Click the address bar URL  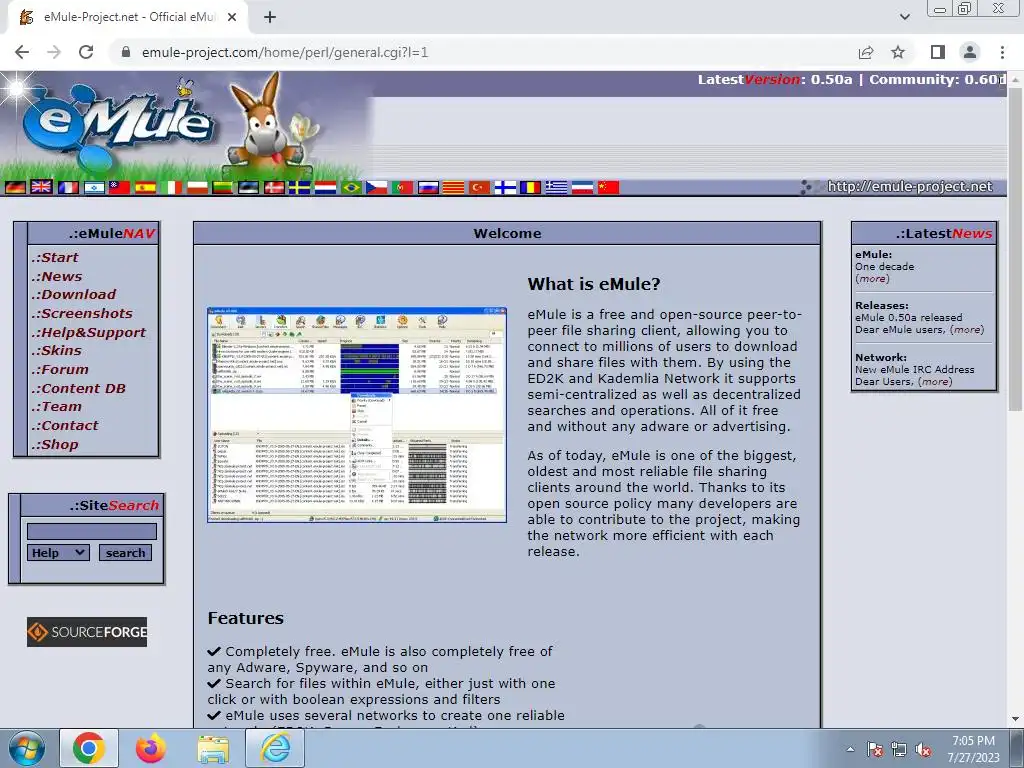(x=285, y=52)
